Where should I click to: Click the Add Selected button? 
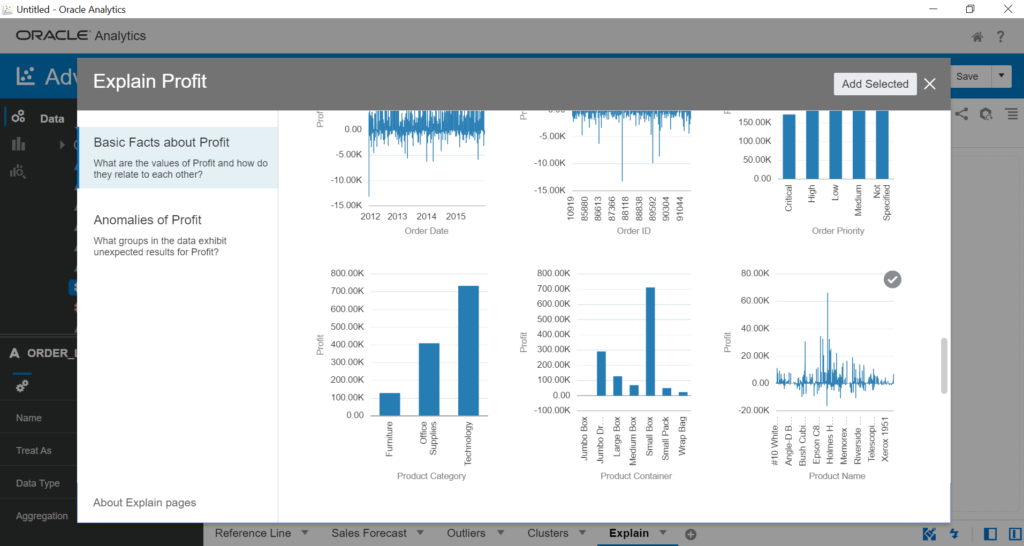pos(875,84)
